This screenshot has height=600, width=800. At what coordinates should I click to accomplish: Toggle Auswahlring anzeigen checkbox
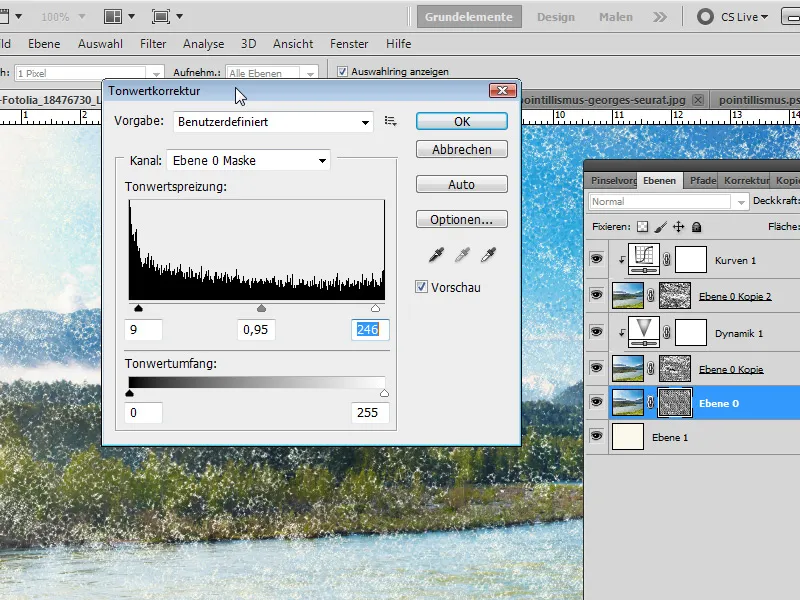click(342, 71)
